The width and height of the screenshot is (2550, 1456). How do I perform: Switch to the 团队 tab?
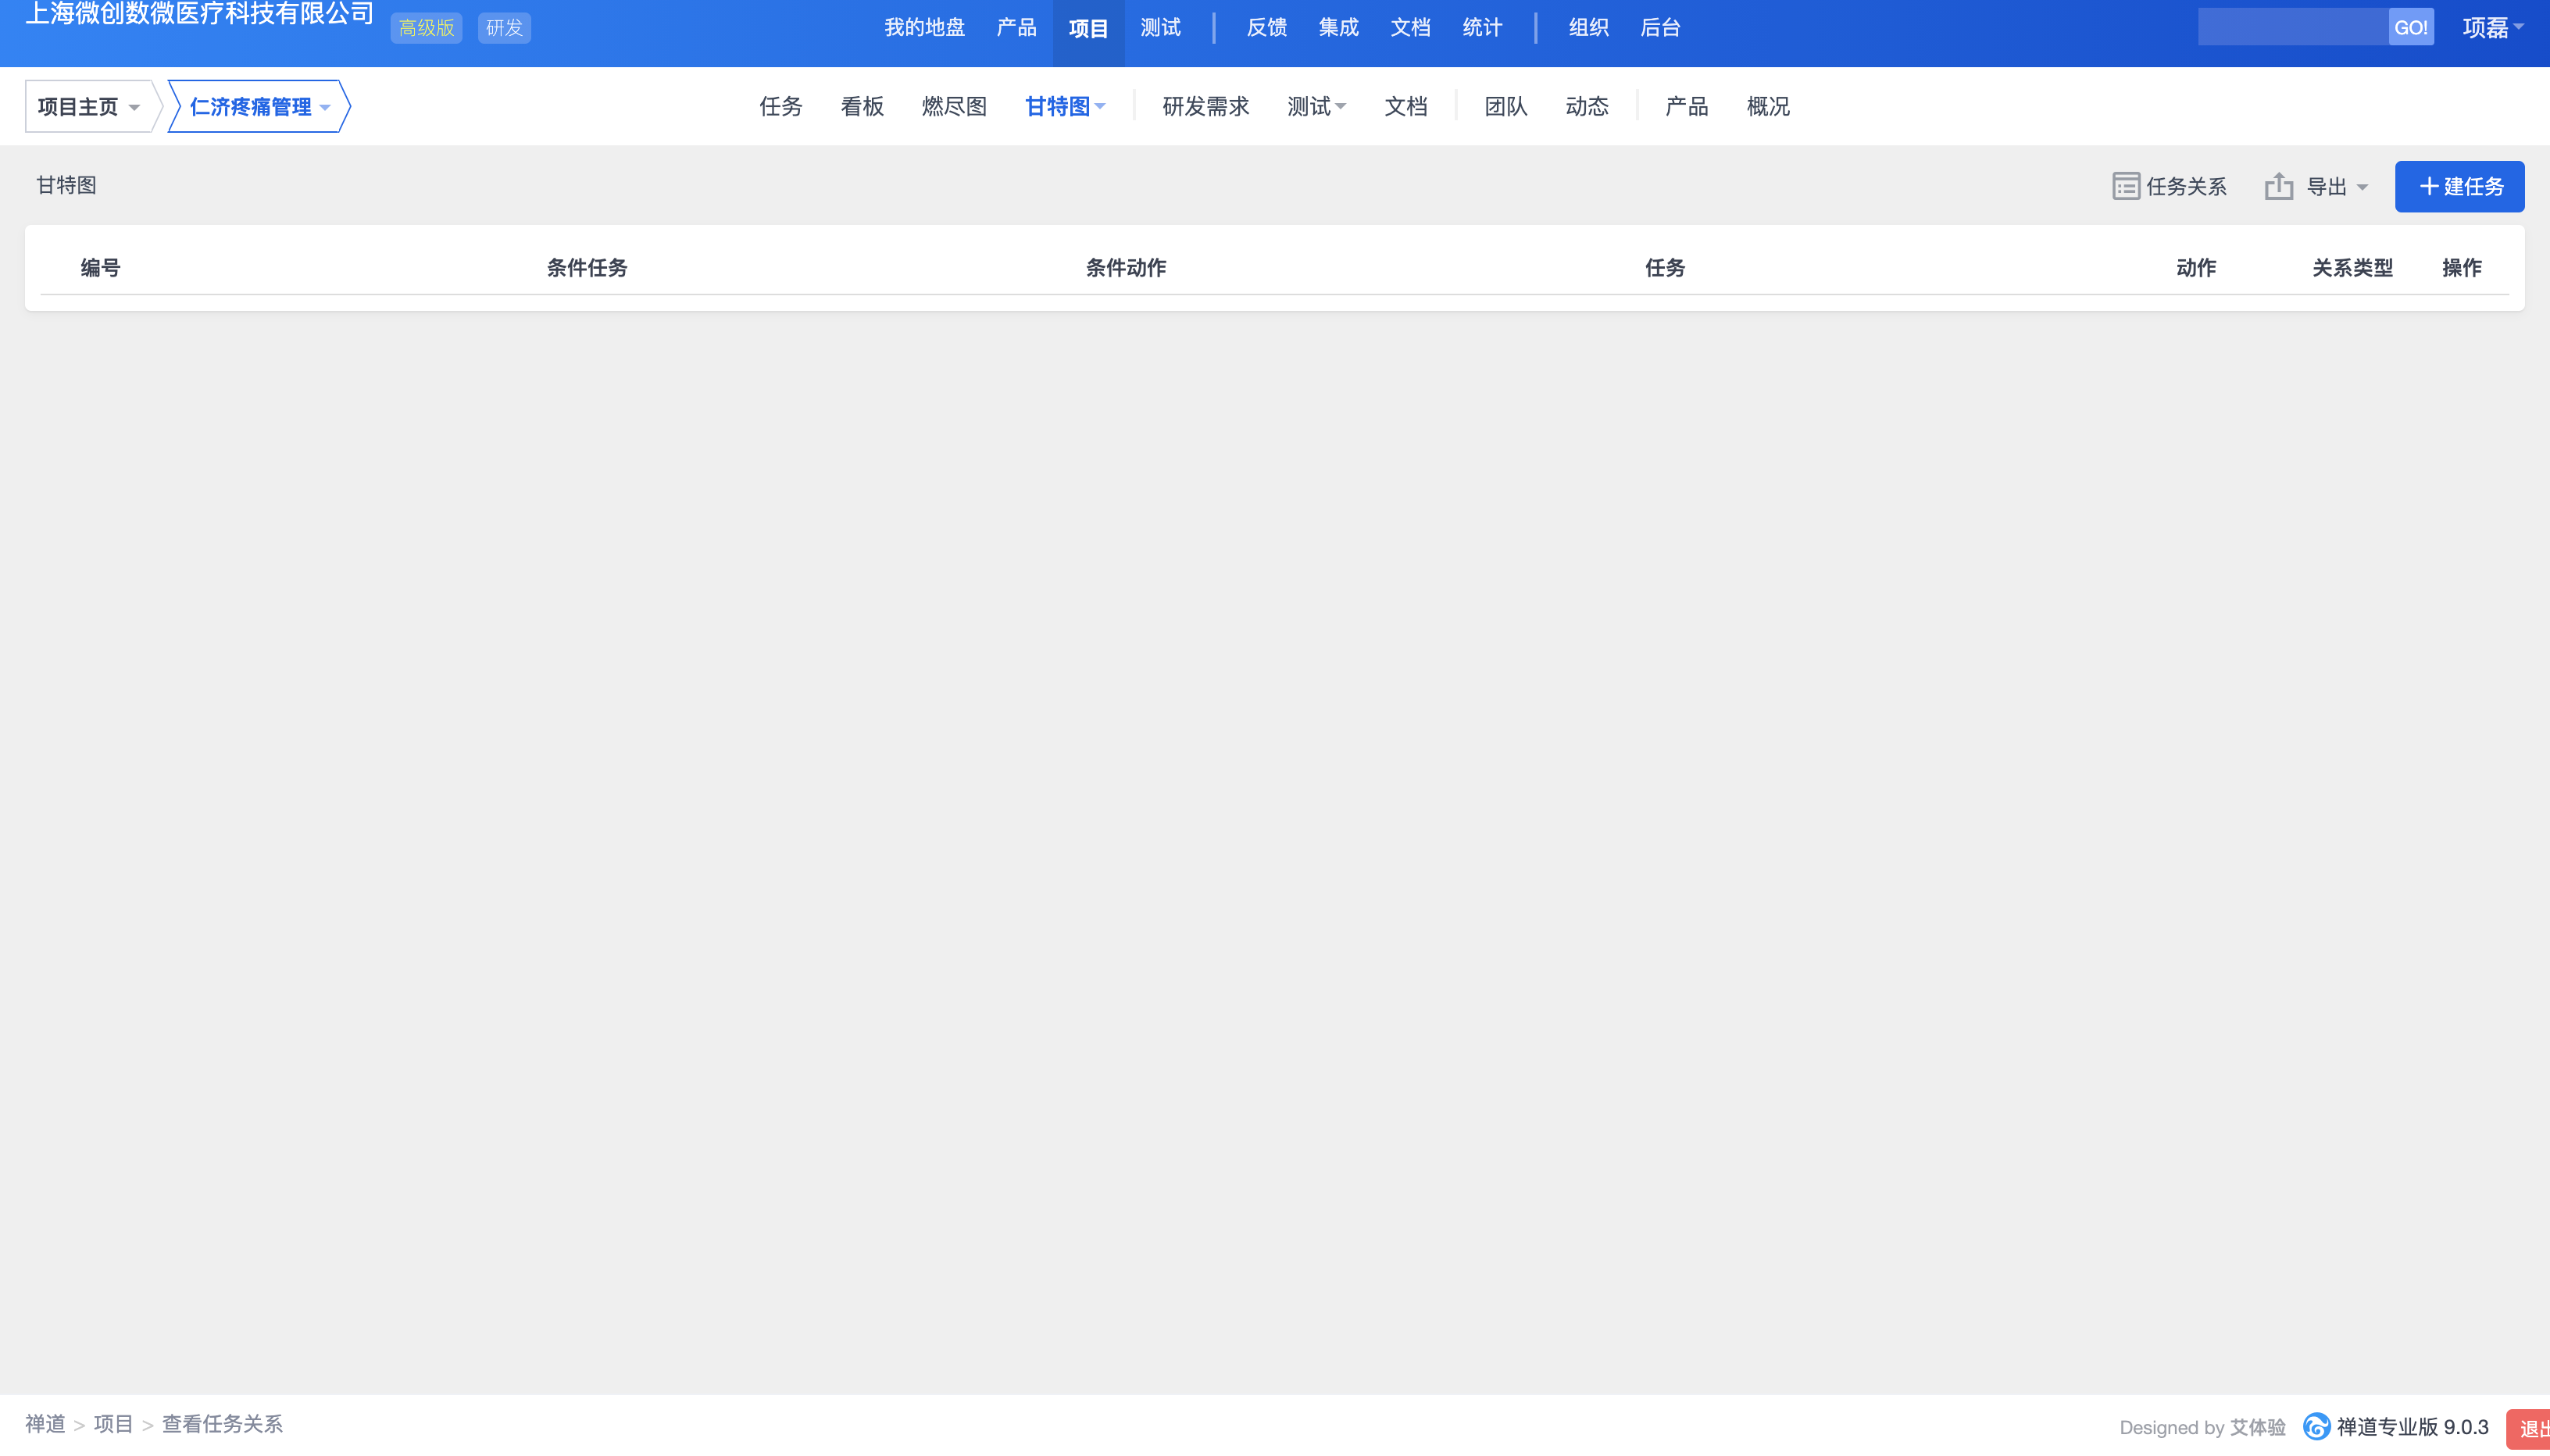[1506, 106]
